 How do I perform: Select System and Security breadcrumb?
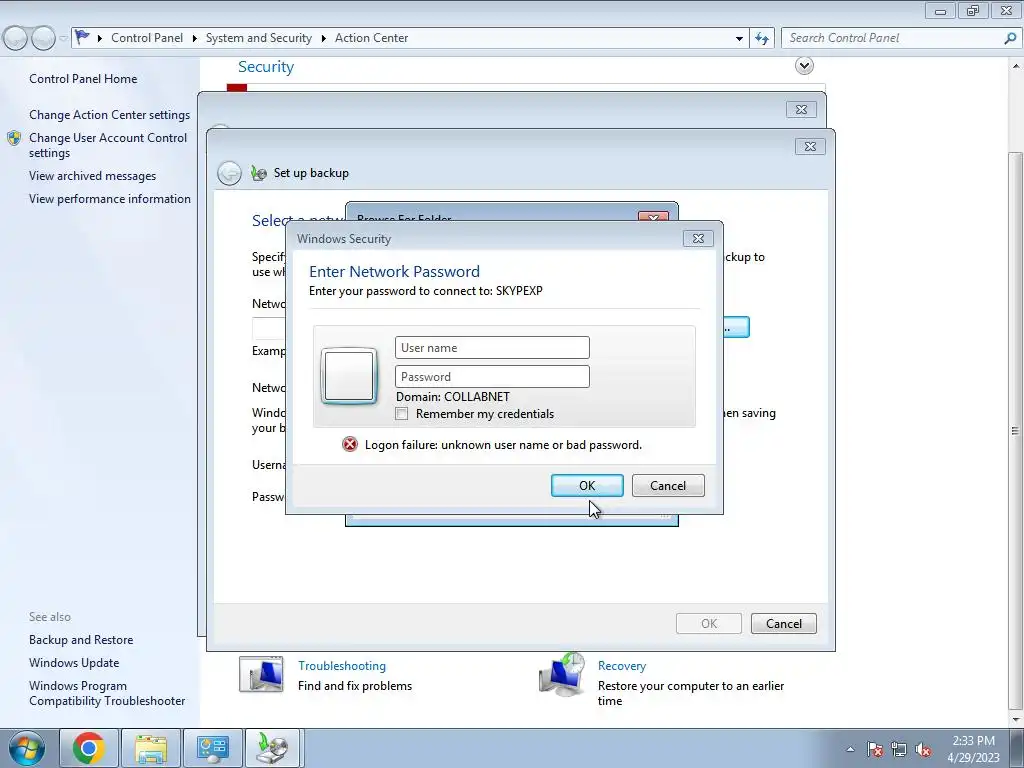[259, 38]
